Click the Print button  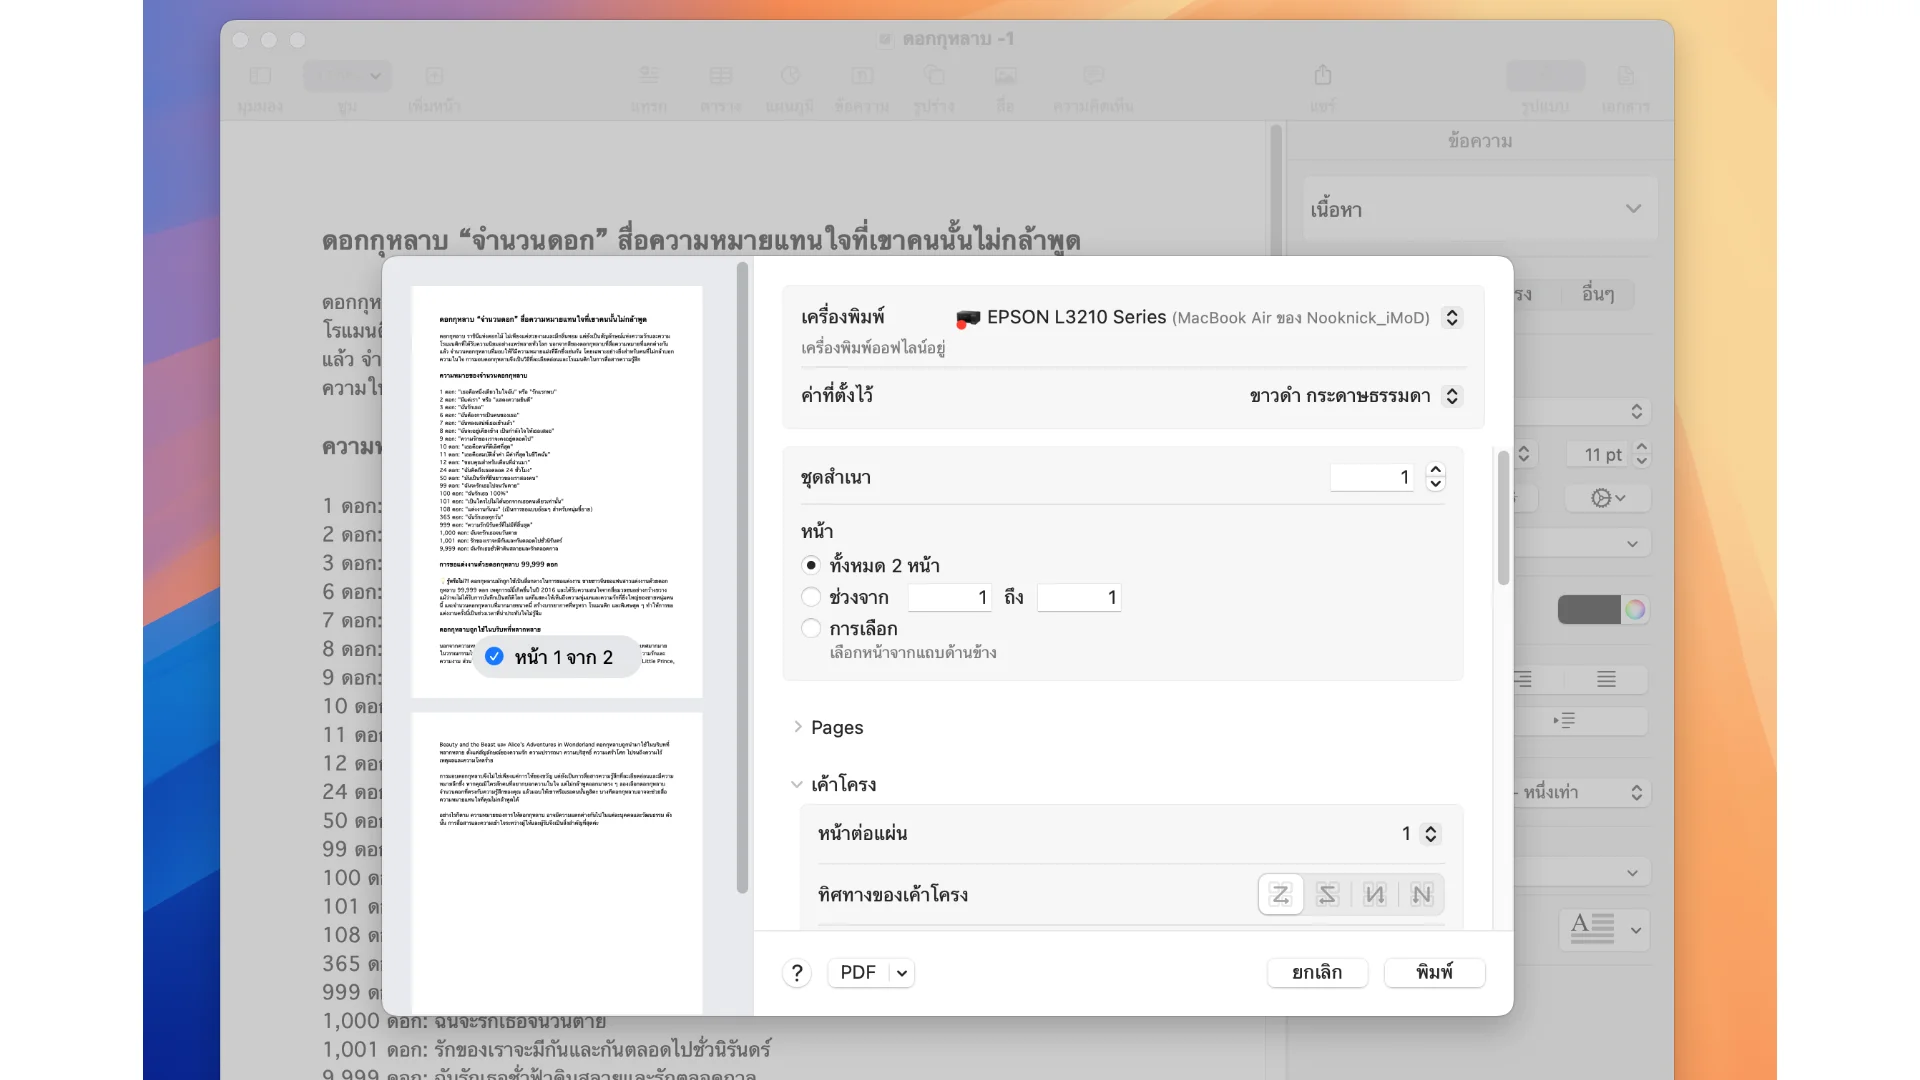(1434, 972)
